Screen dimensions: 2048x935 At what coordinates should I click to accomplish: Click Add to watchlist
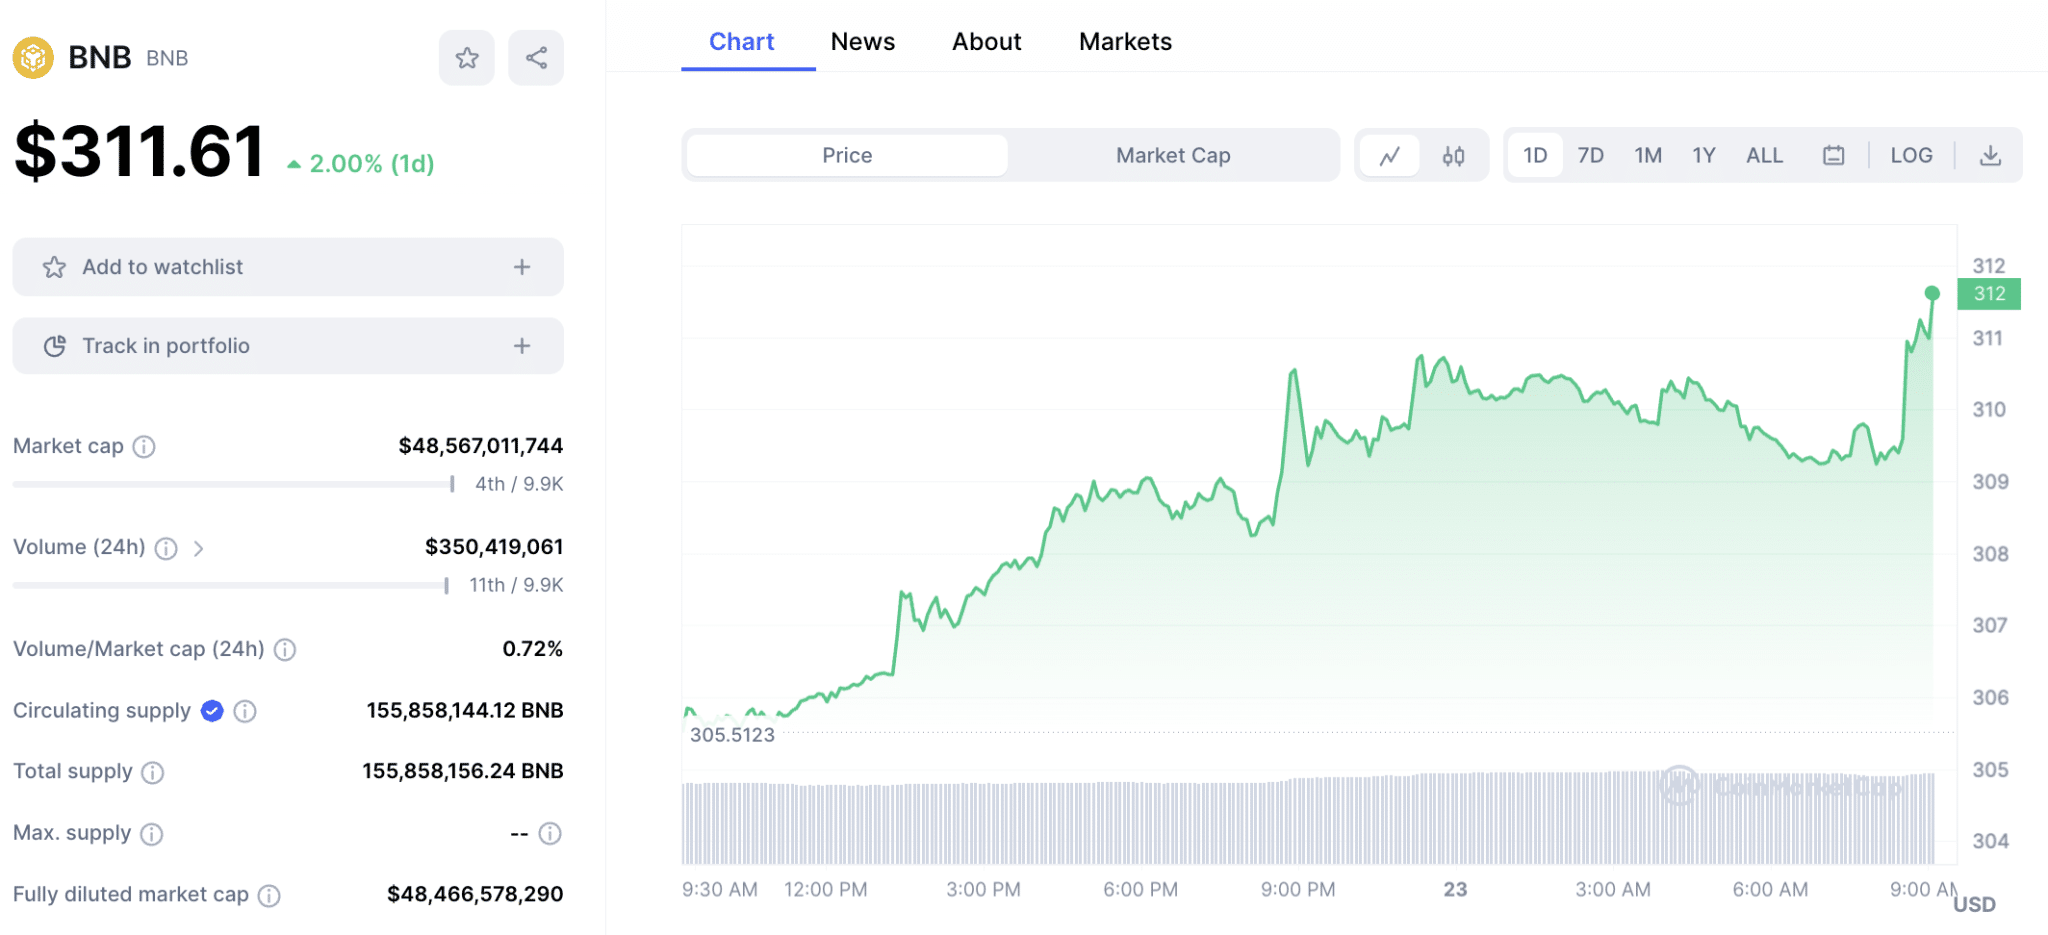(x=287, y=267)
